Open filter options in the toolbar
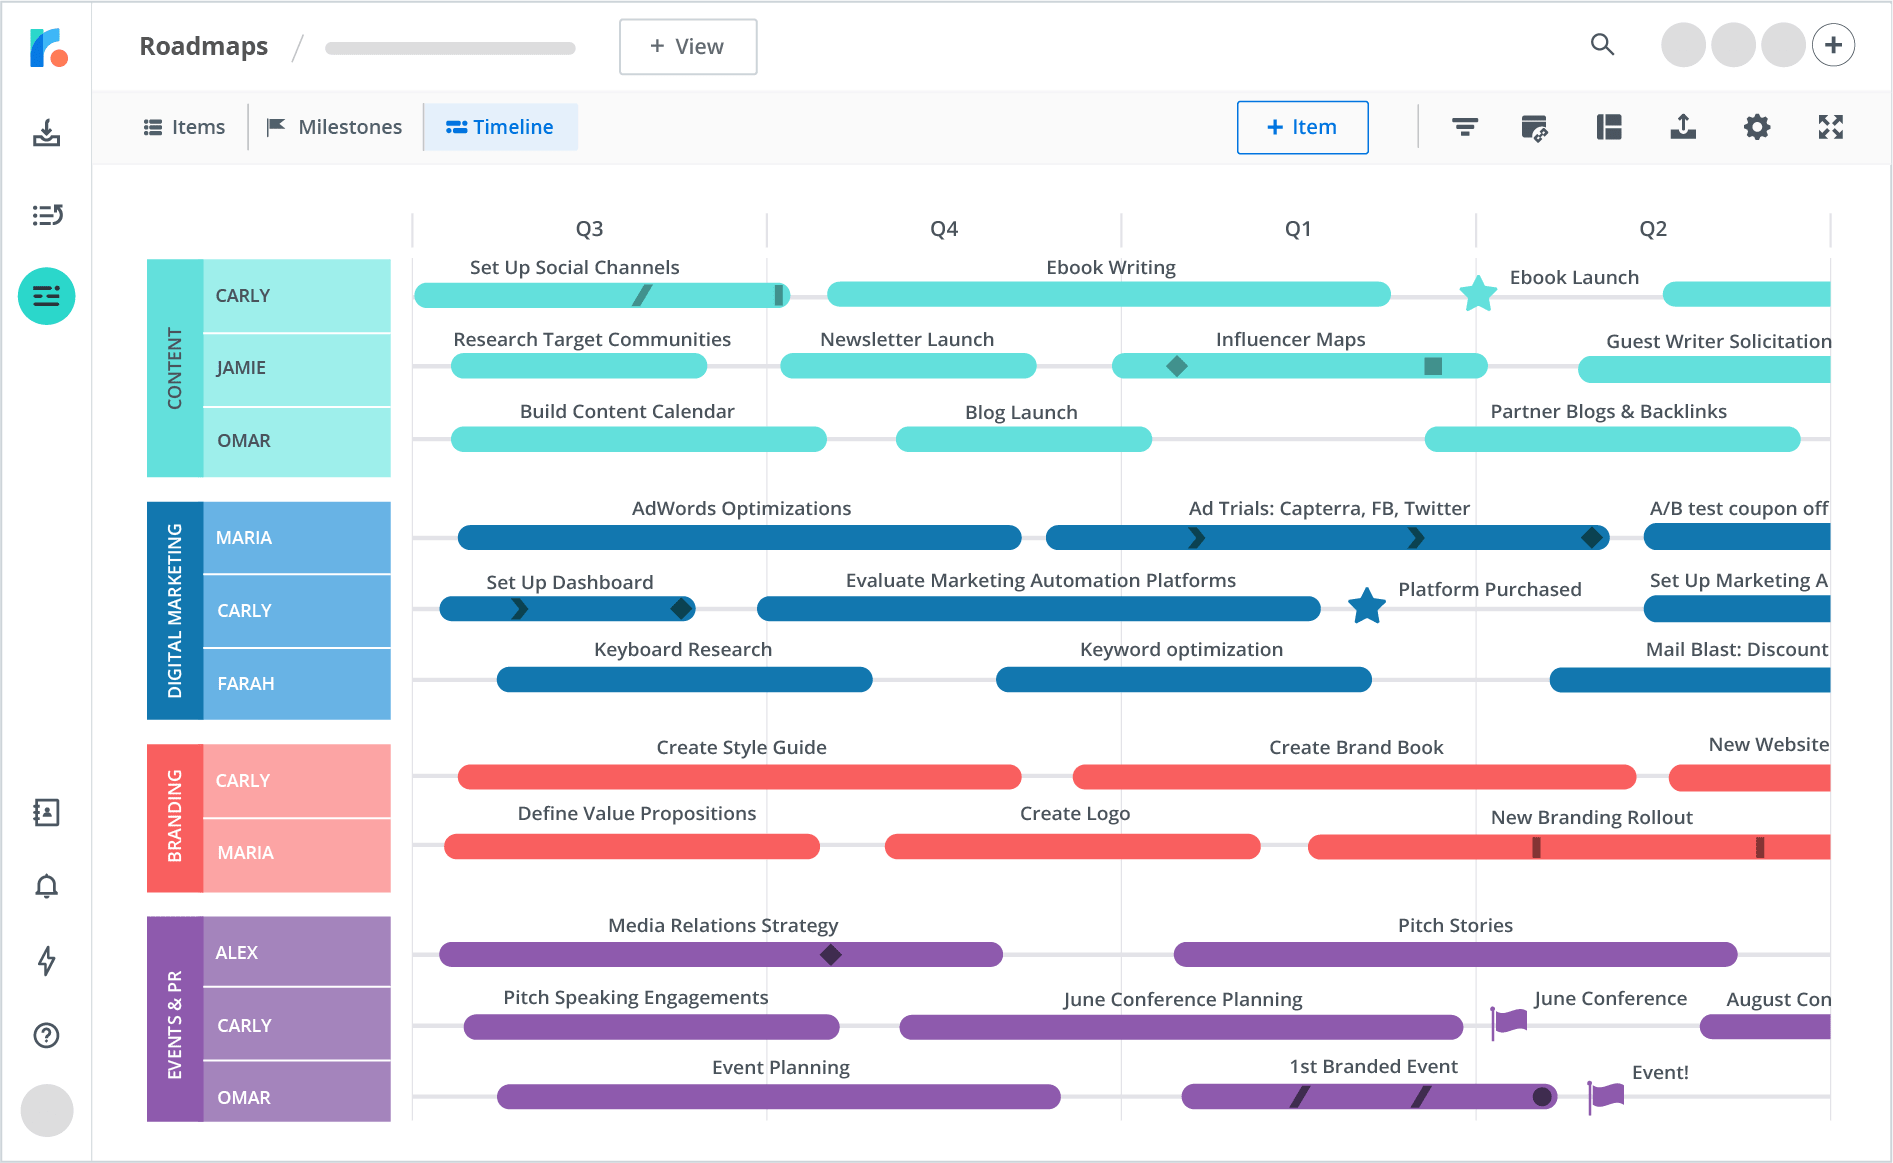 pyautogui.click(x=1464, y=127)
